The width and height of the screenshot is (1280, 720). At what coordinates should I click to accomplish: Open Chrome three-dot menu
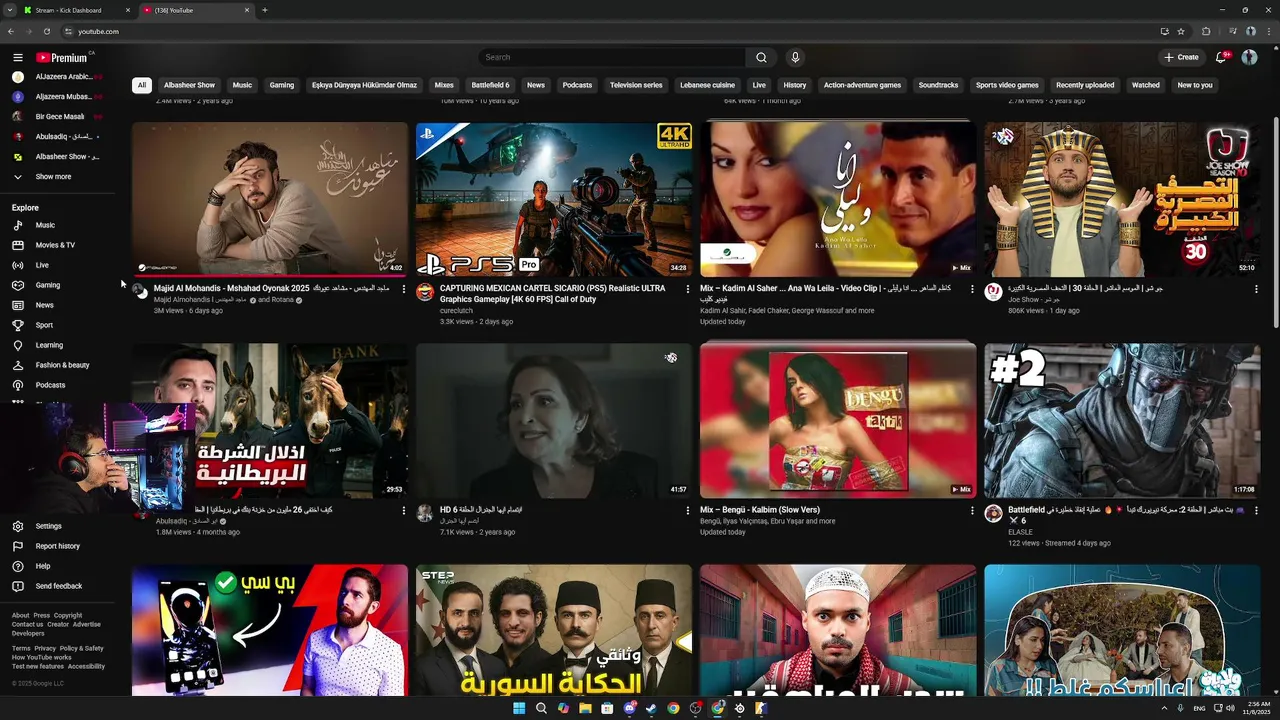pyautogui.click(x=1269, y=31)
